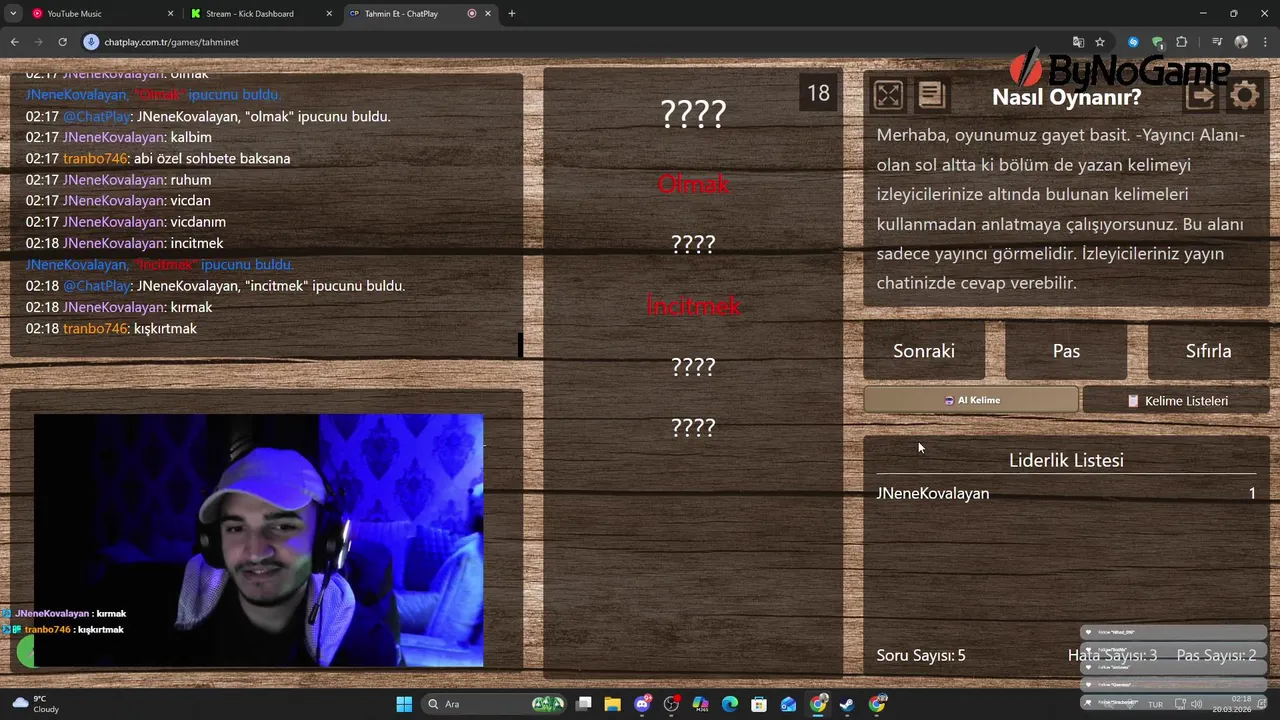The width and height of the screenshot is (1280, 720).
Task: Open the Extensions puzzle piece menu
Action: pos(1182,42)
